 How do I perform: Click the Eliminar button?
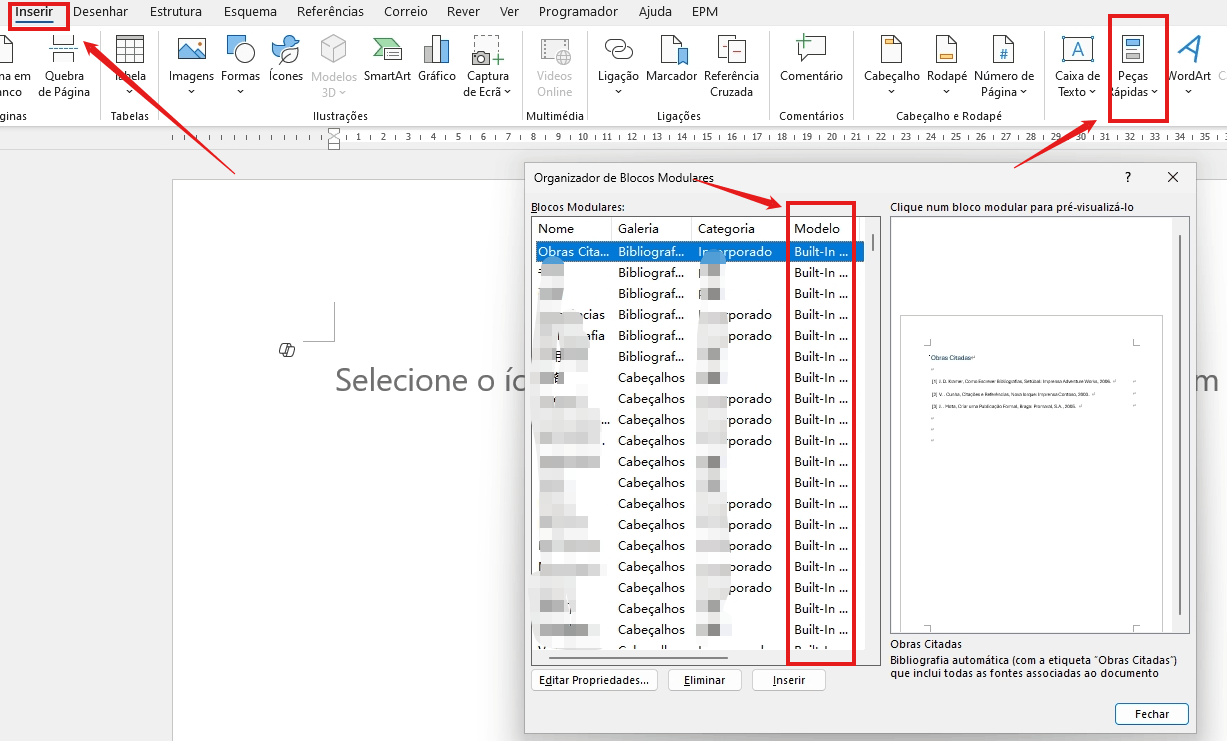pos(705,680)
